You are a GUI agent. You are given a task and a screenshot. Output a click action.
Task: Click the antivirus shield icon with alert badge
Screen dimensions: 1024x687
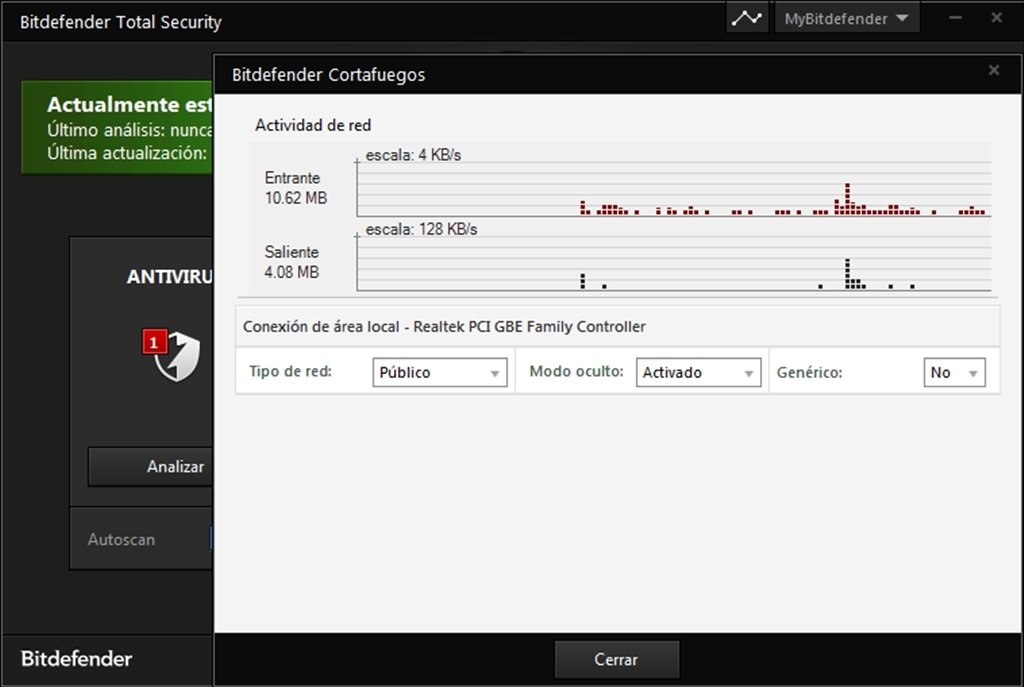(x=172, y=355)
